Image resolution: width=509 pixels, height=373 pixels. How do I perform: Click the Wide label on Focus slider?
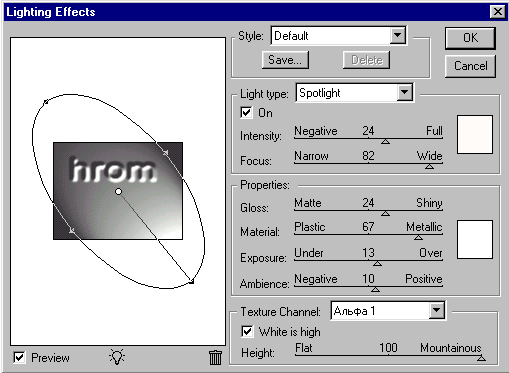click(x=429, y=156)
